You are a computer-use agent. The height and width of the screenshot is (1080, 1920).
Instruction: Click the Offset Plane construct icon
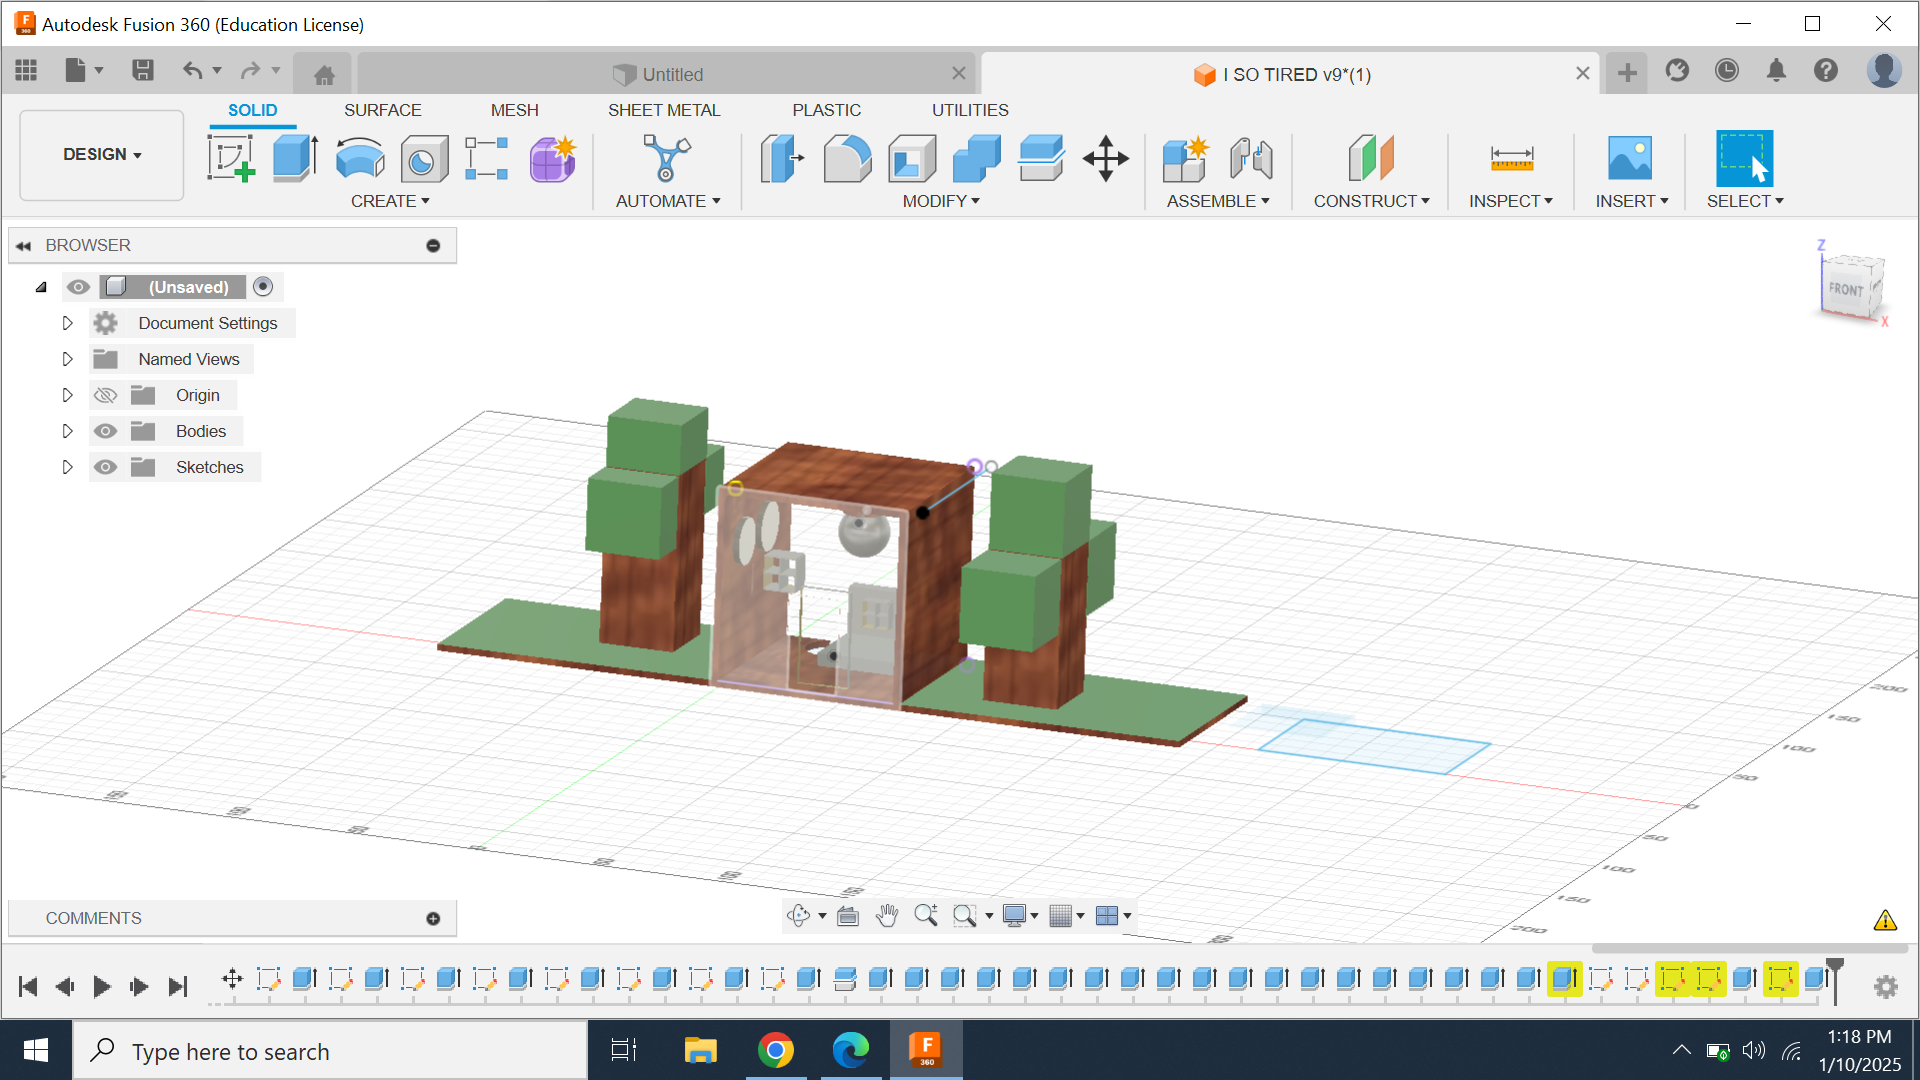pyautogui.click(x=1371, y=158)
